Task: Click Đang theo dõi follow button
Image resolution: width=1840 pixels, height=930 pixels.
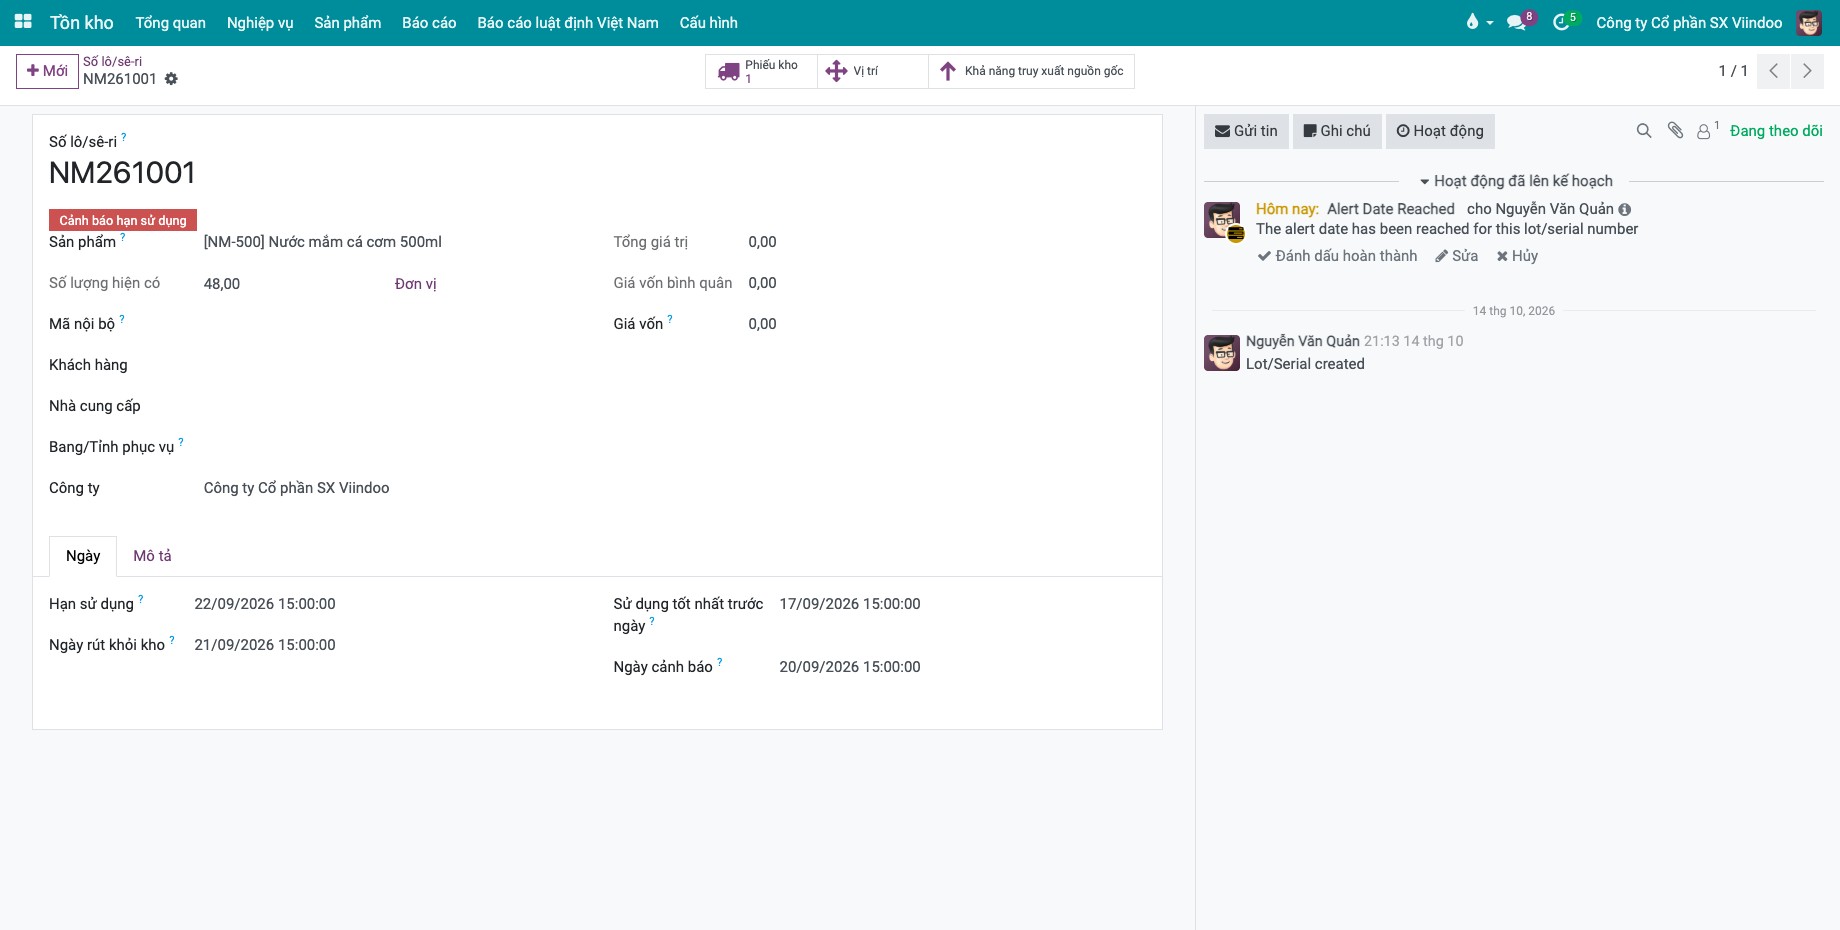Action: tap(1776, 131)
